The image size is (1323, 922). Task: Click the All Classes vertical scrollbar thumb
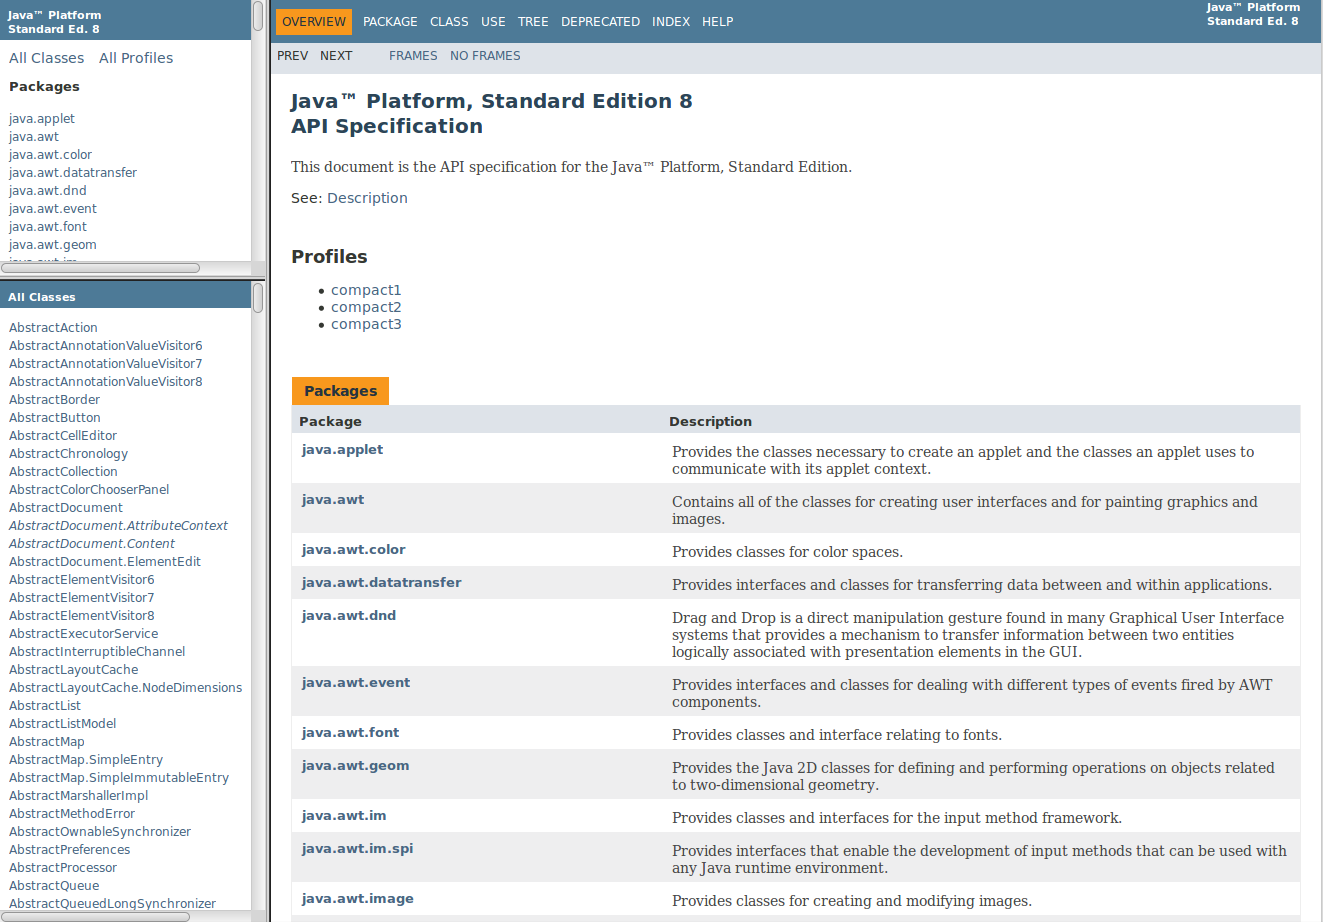coord(258,298)
